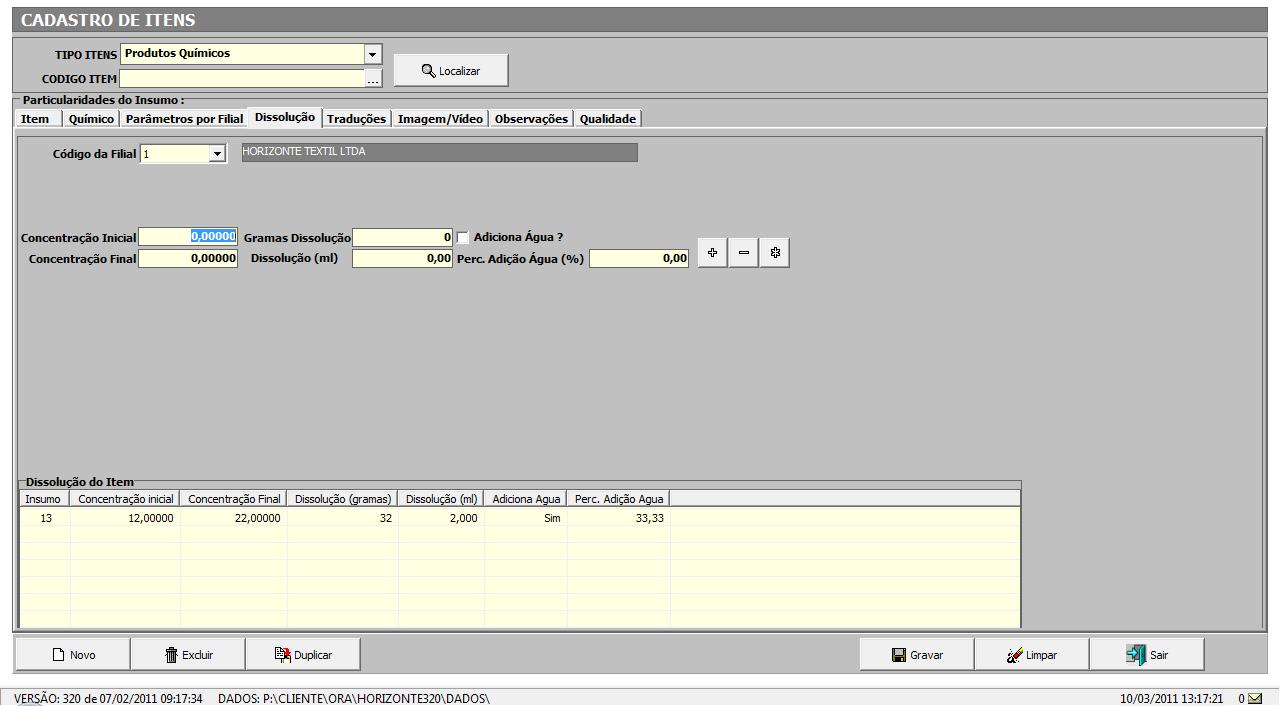The width and height of the screenshot is (1280, 706).
Task: Click the envelope icon in status bar
Action: [x=1254, y=698]
